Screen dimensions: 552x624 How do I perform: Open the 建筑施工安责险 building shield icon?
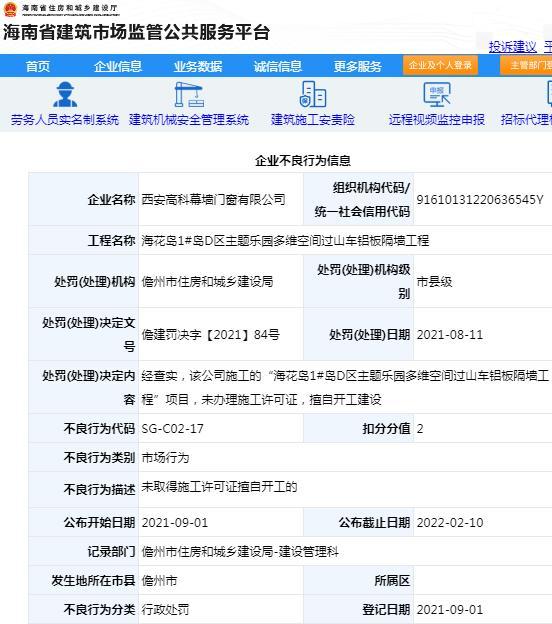313,94
